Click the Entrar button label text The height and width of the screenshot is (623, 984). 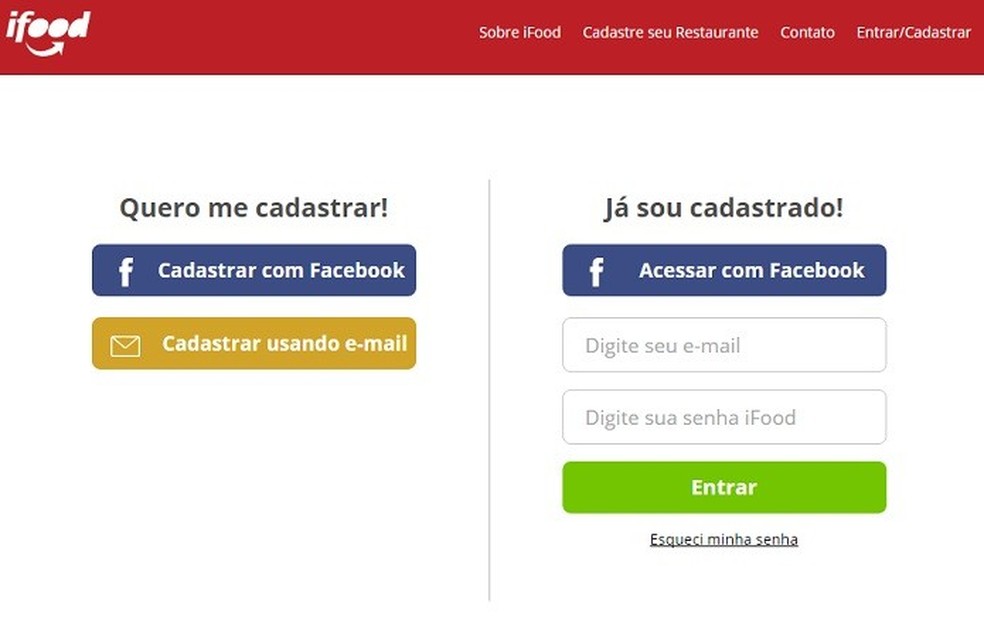click(x=723, y=487)
